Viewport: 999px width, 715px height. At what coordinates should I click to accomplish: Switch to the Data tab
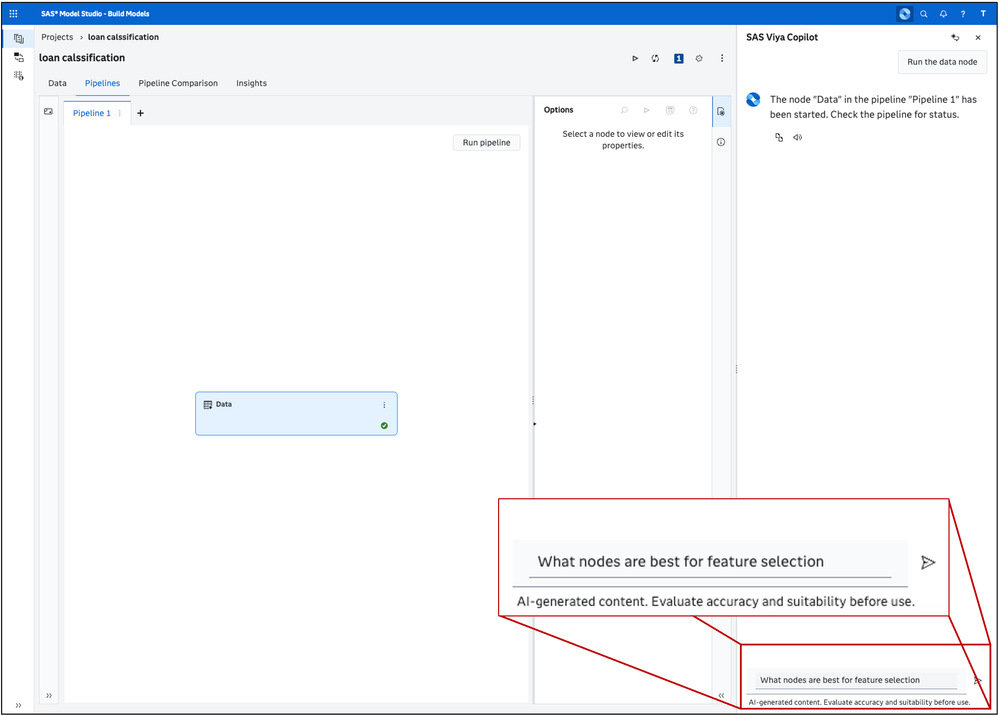[x=57, y=83]
